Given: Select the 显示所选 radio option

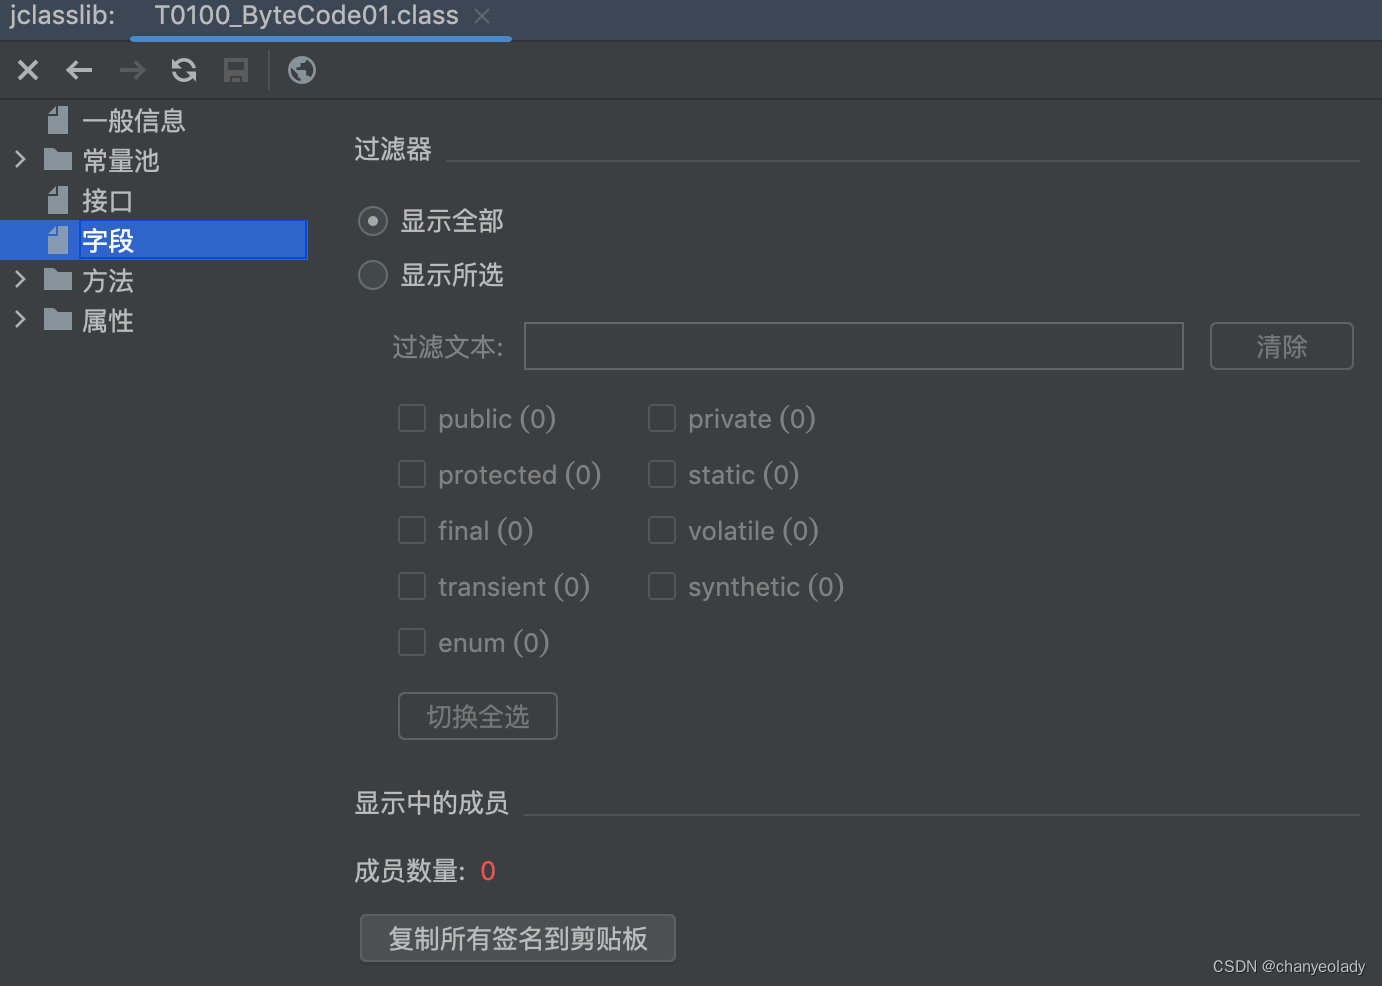Looking at the screenshot, I should [372, 275].
